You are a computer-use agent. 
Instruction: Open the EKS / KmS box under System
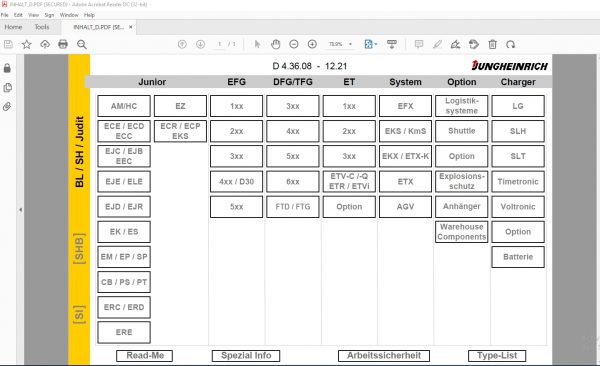[405, 131]
